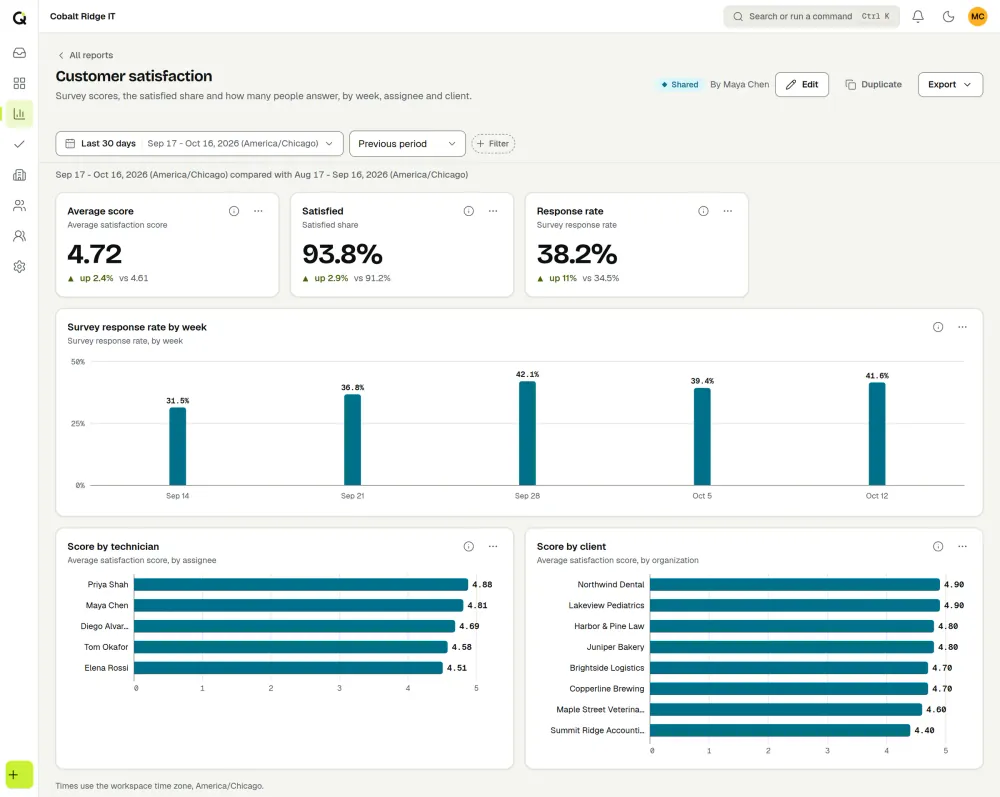Click the Summit Ridge Accounting score bar

click(780, 731)
